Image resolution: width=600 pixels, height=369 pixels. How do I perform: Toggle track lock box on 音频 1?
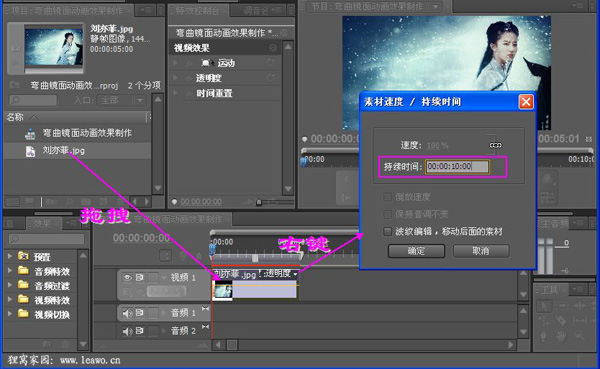(x=153, y=313)
